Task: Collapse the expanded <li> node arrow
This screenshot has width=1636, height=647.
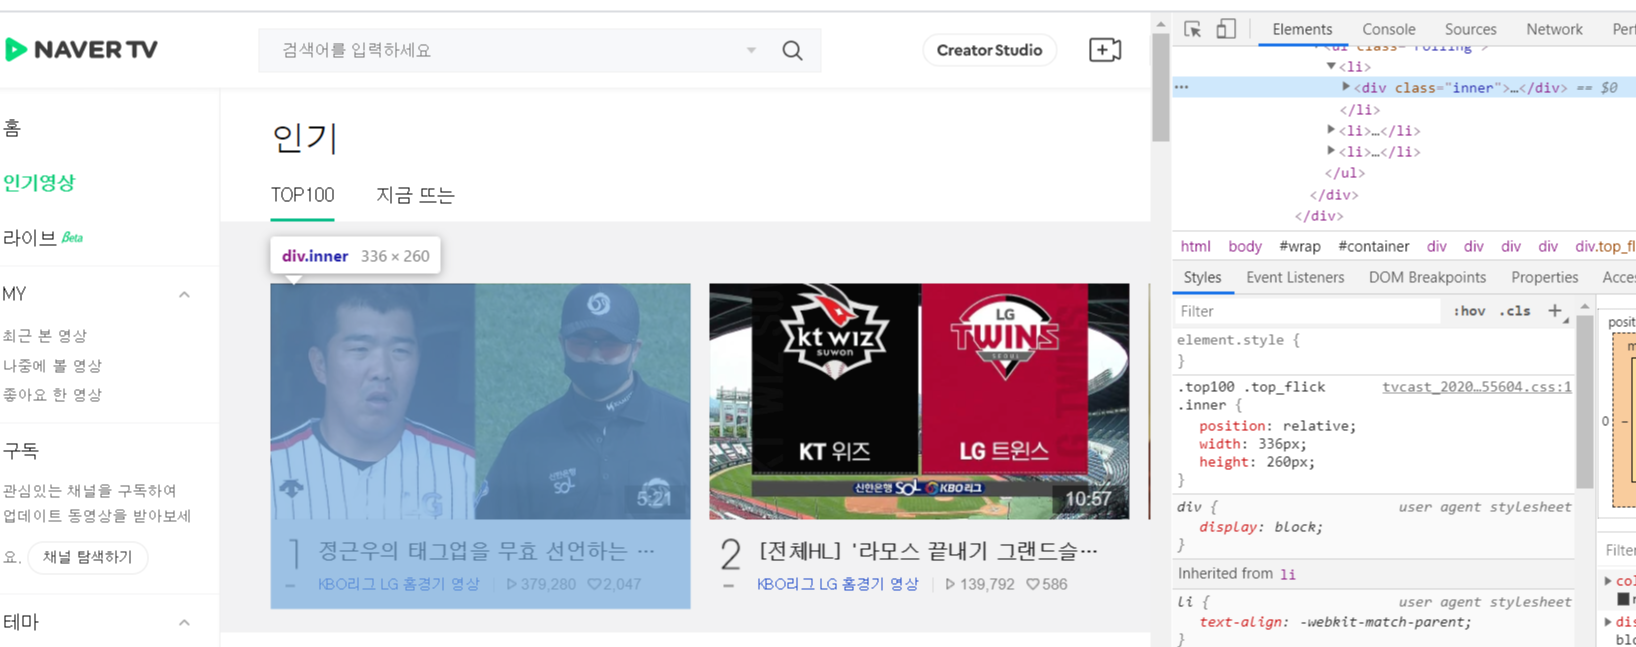Action: point(1331,66)
